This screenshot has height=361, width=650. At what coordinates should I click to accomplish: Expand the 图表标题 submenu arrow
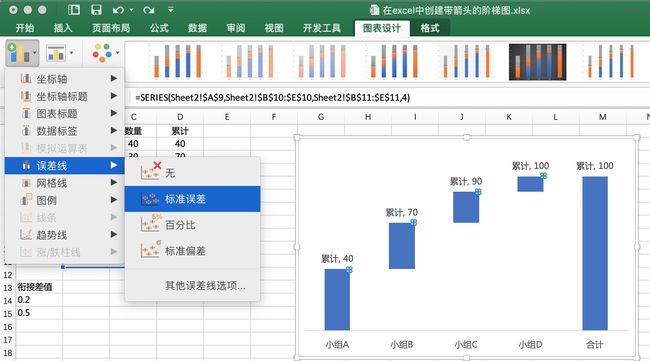pos(114,113)
